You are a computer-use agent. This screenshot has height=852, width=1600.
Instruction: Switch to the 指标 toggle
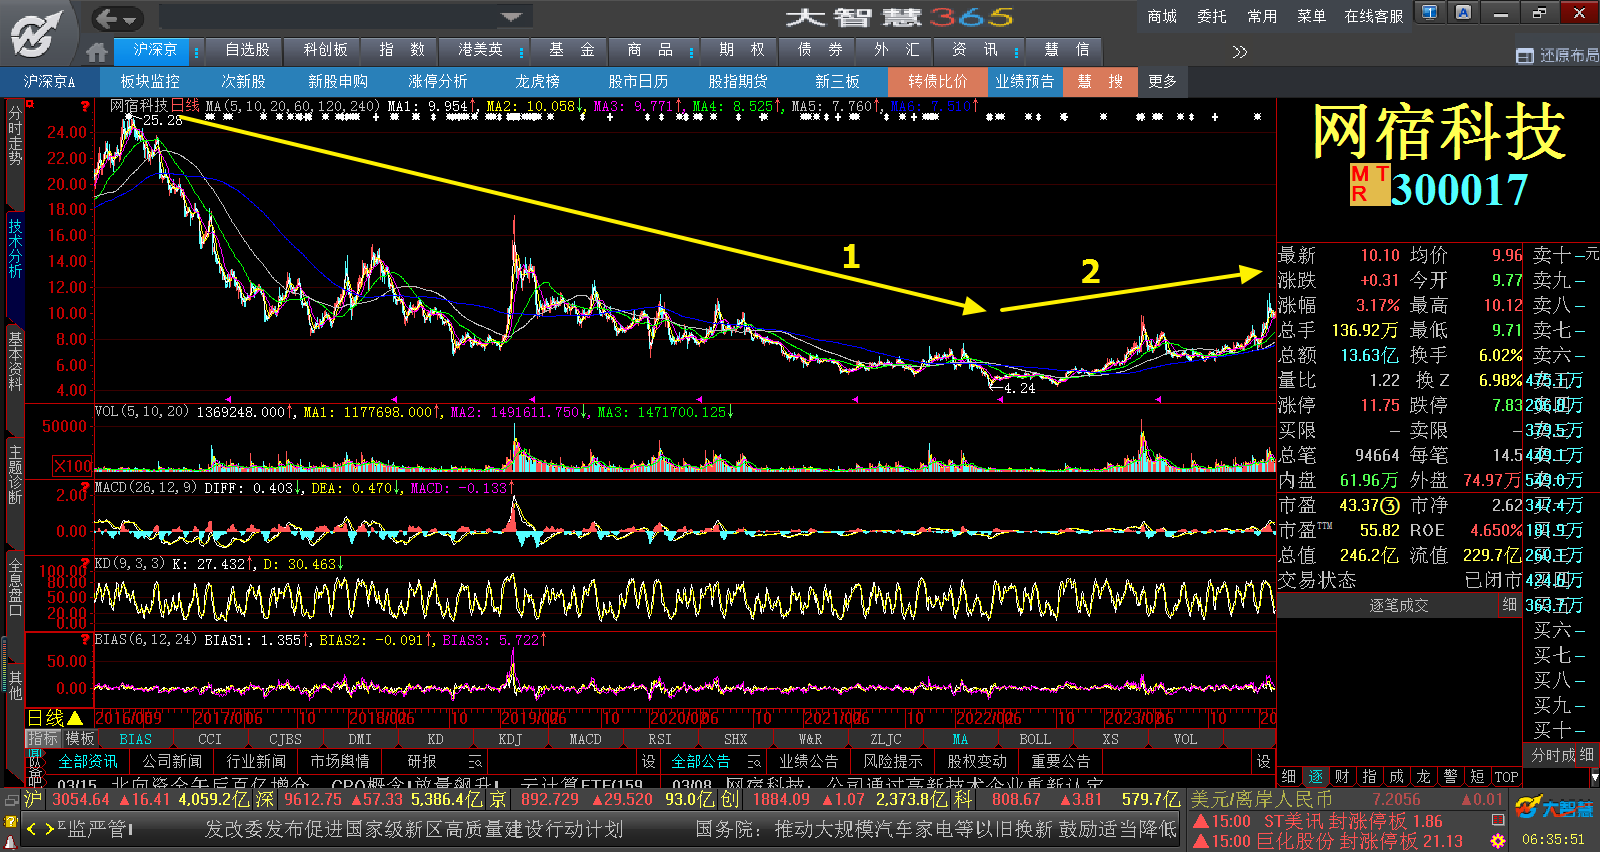pos(43,739)
